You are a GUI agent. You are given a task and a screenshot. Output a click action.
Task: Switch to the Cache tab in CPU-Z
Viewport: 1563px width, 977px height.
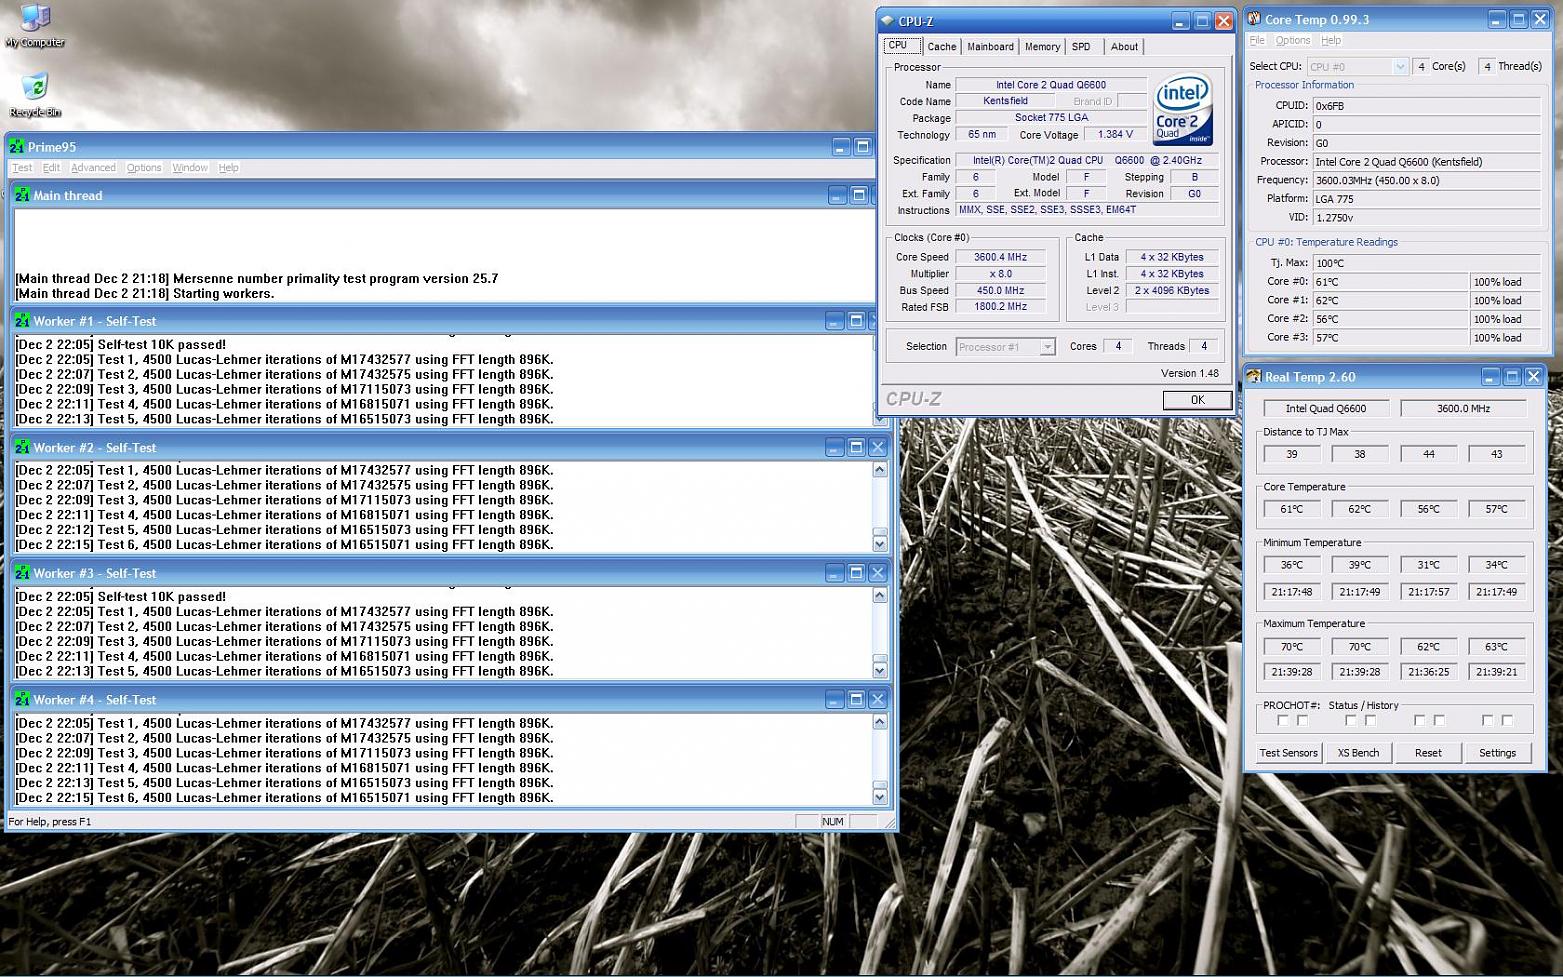pyautogui.click(x=941, y=47)
